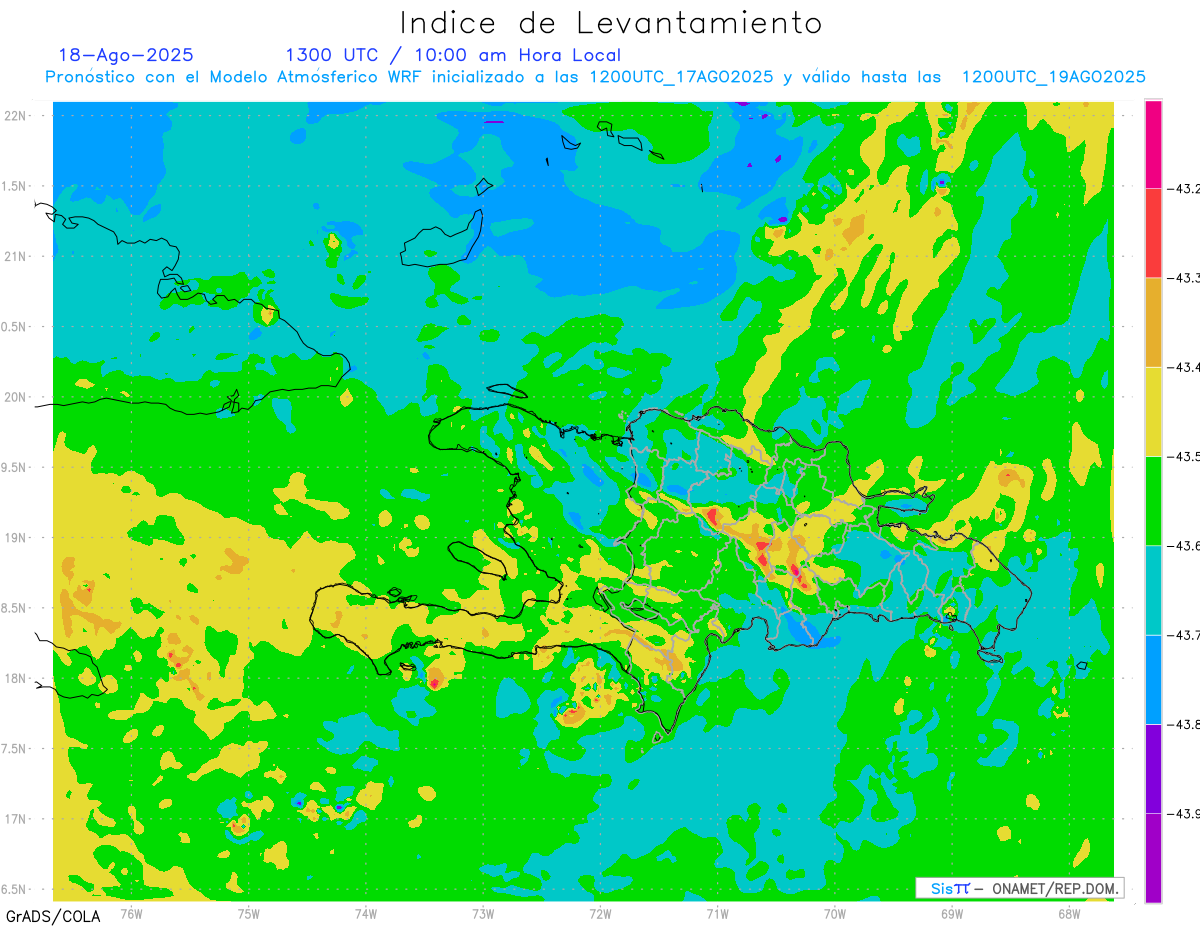1200x927 pixels.
Task: Click the 'SisTT - ONAMET/REP.DOM.' credit box
Action: pos(1019,888)
